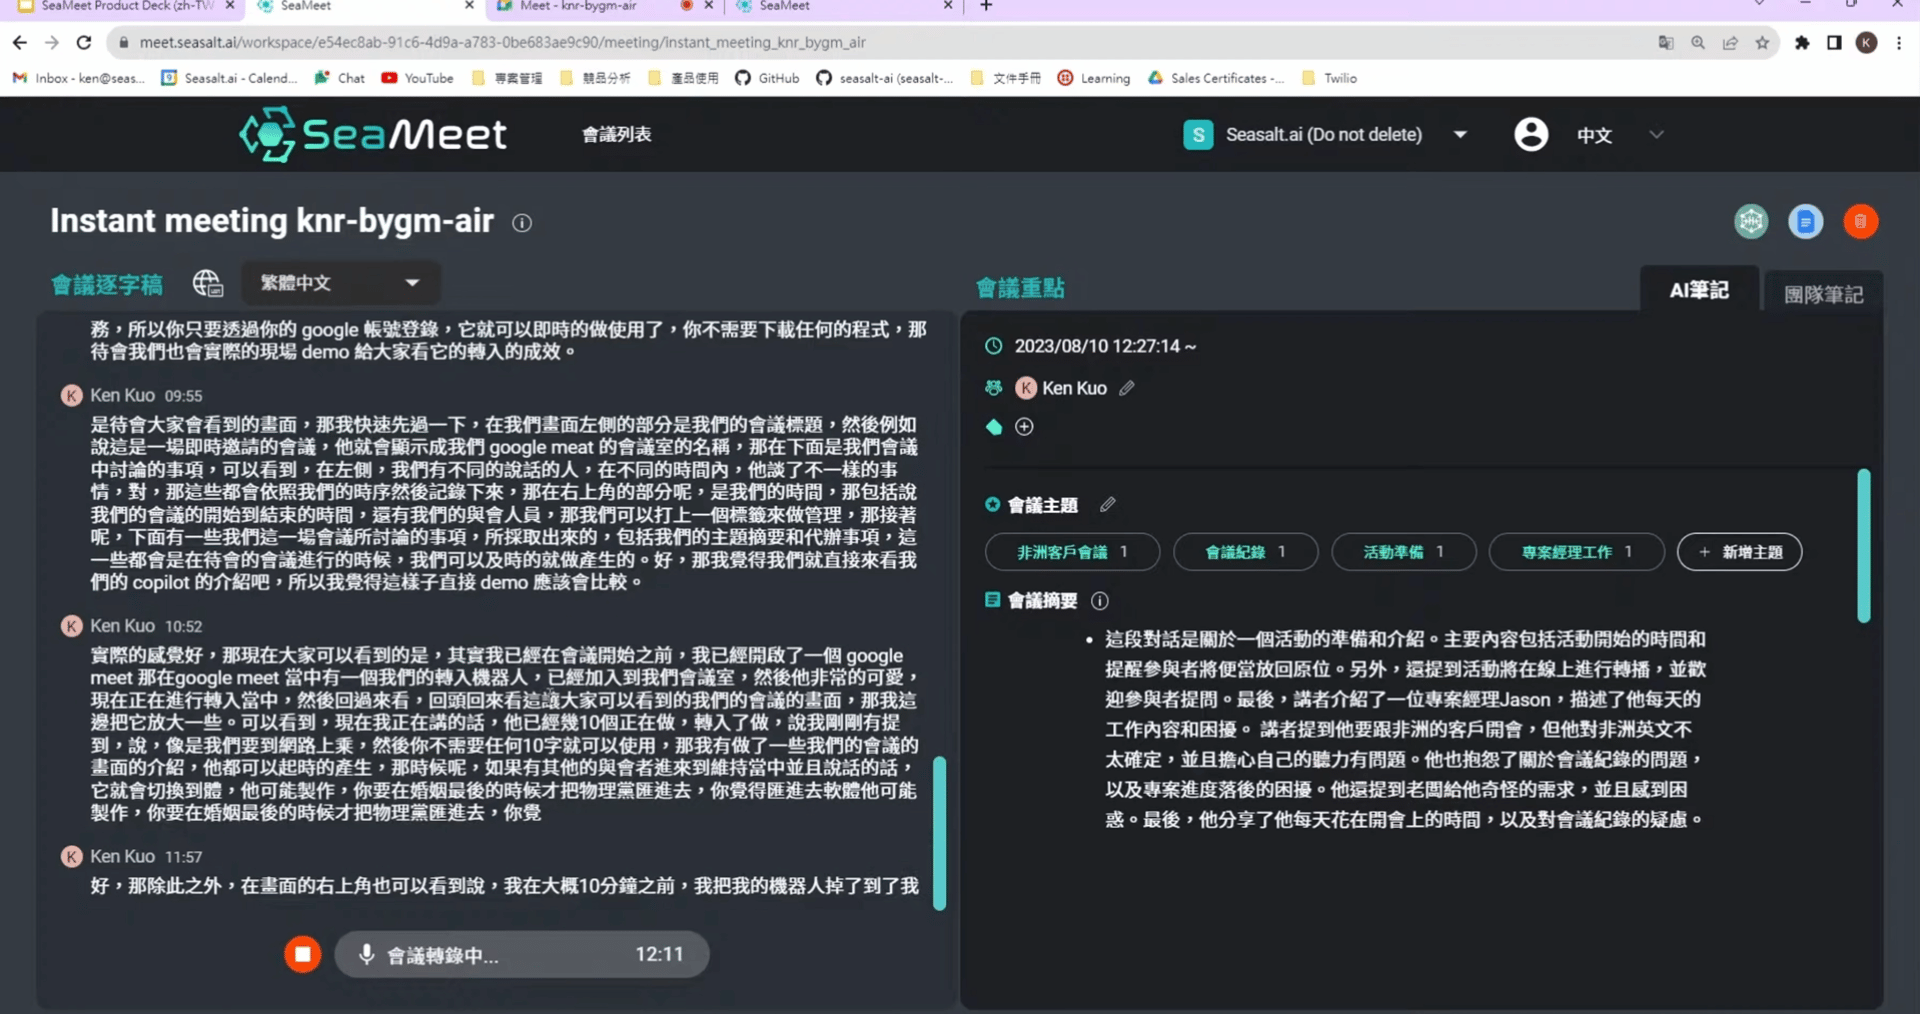Select the 非洲客戶會議 topic tag
The image size is (1920, 1014).
(1071, 551)
